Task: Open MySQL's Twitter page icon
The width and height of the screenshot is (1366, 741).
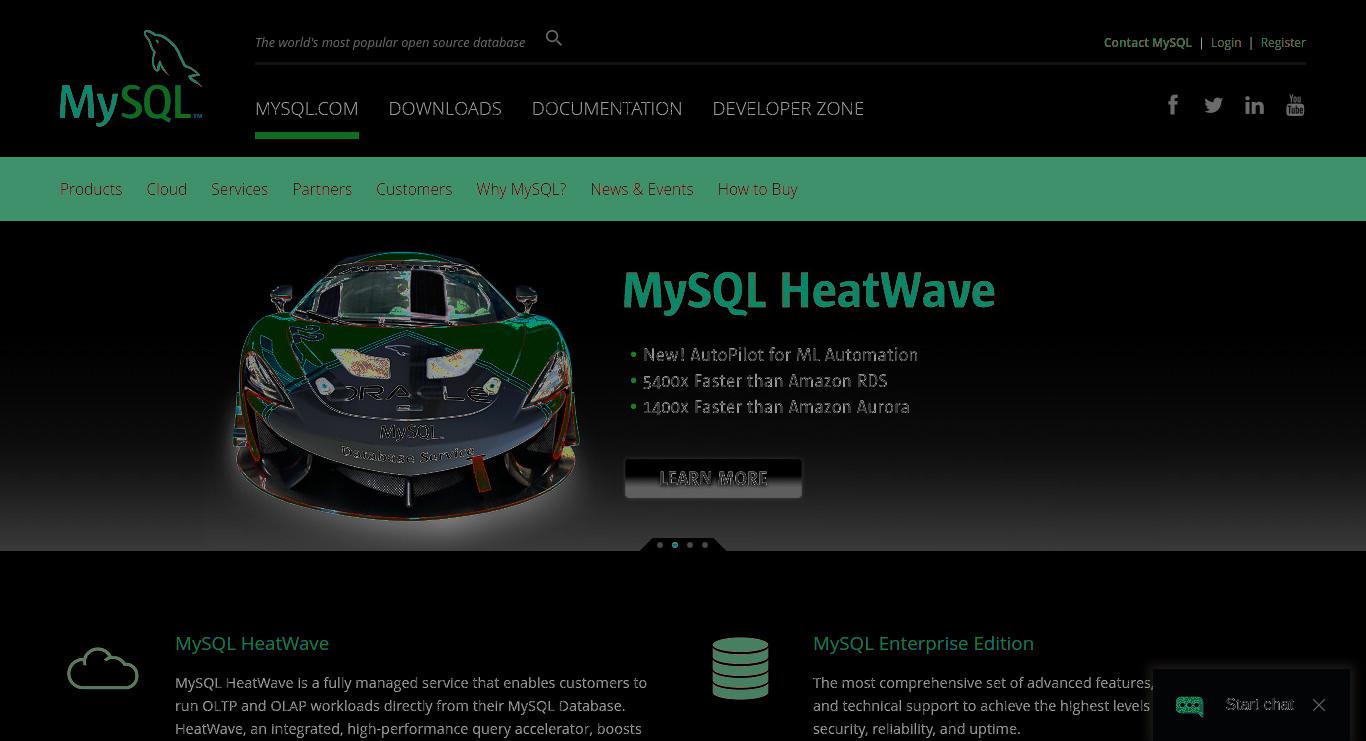Action: pos(1213,105)
